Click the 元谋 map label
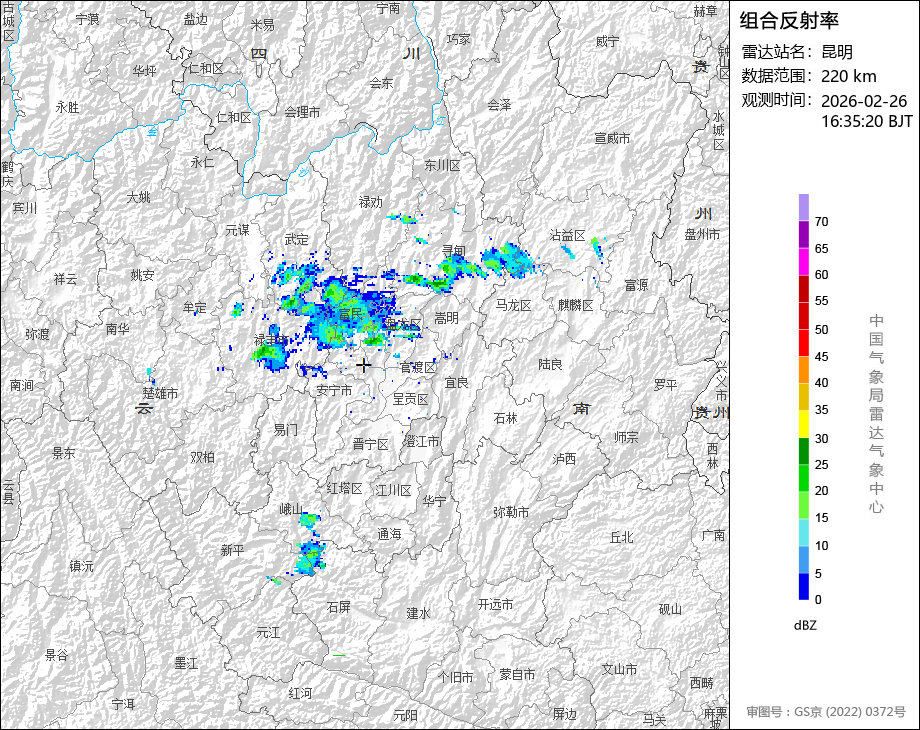Viewport: 920px width, 730px height. (238, 229)
